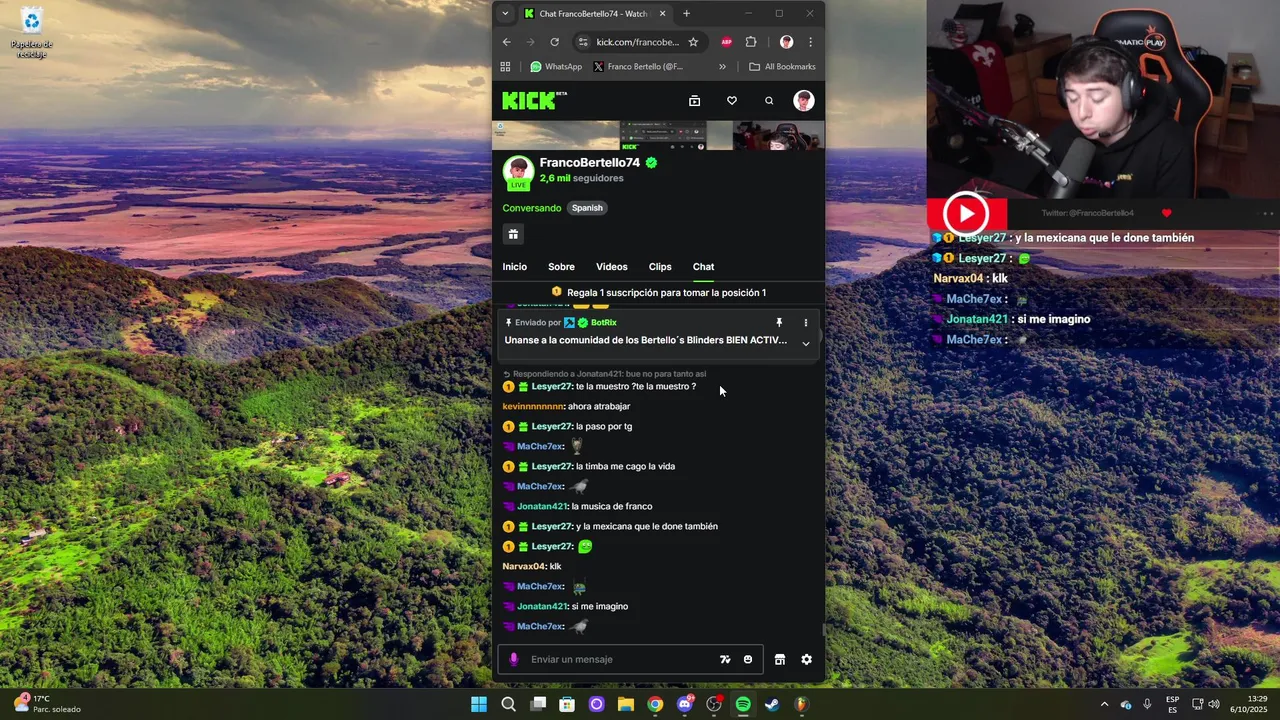Image resolution: width=1280 pixels, height=720 pixels.
Task: Select the Chat tab
Action: click(x=703, y=267)
